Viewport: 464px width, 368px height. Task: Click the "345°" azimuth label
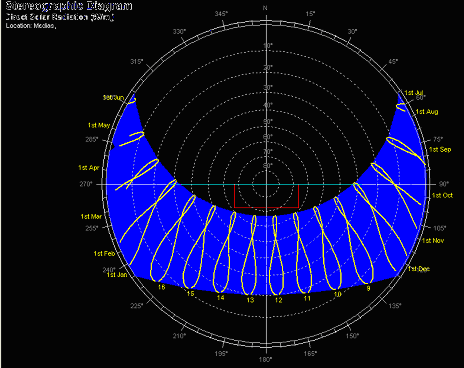(x=221, y=14)
